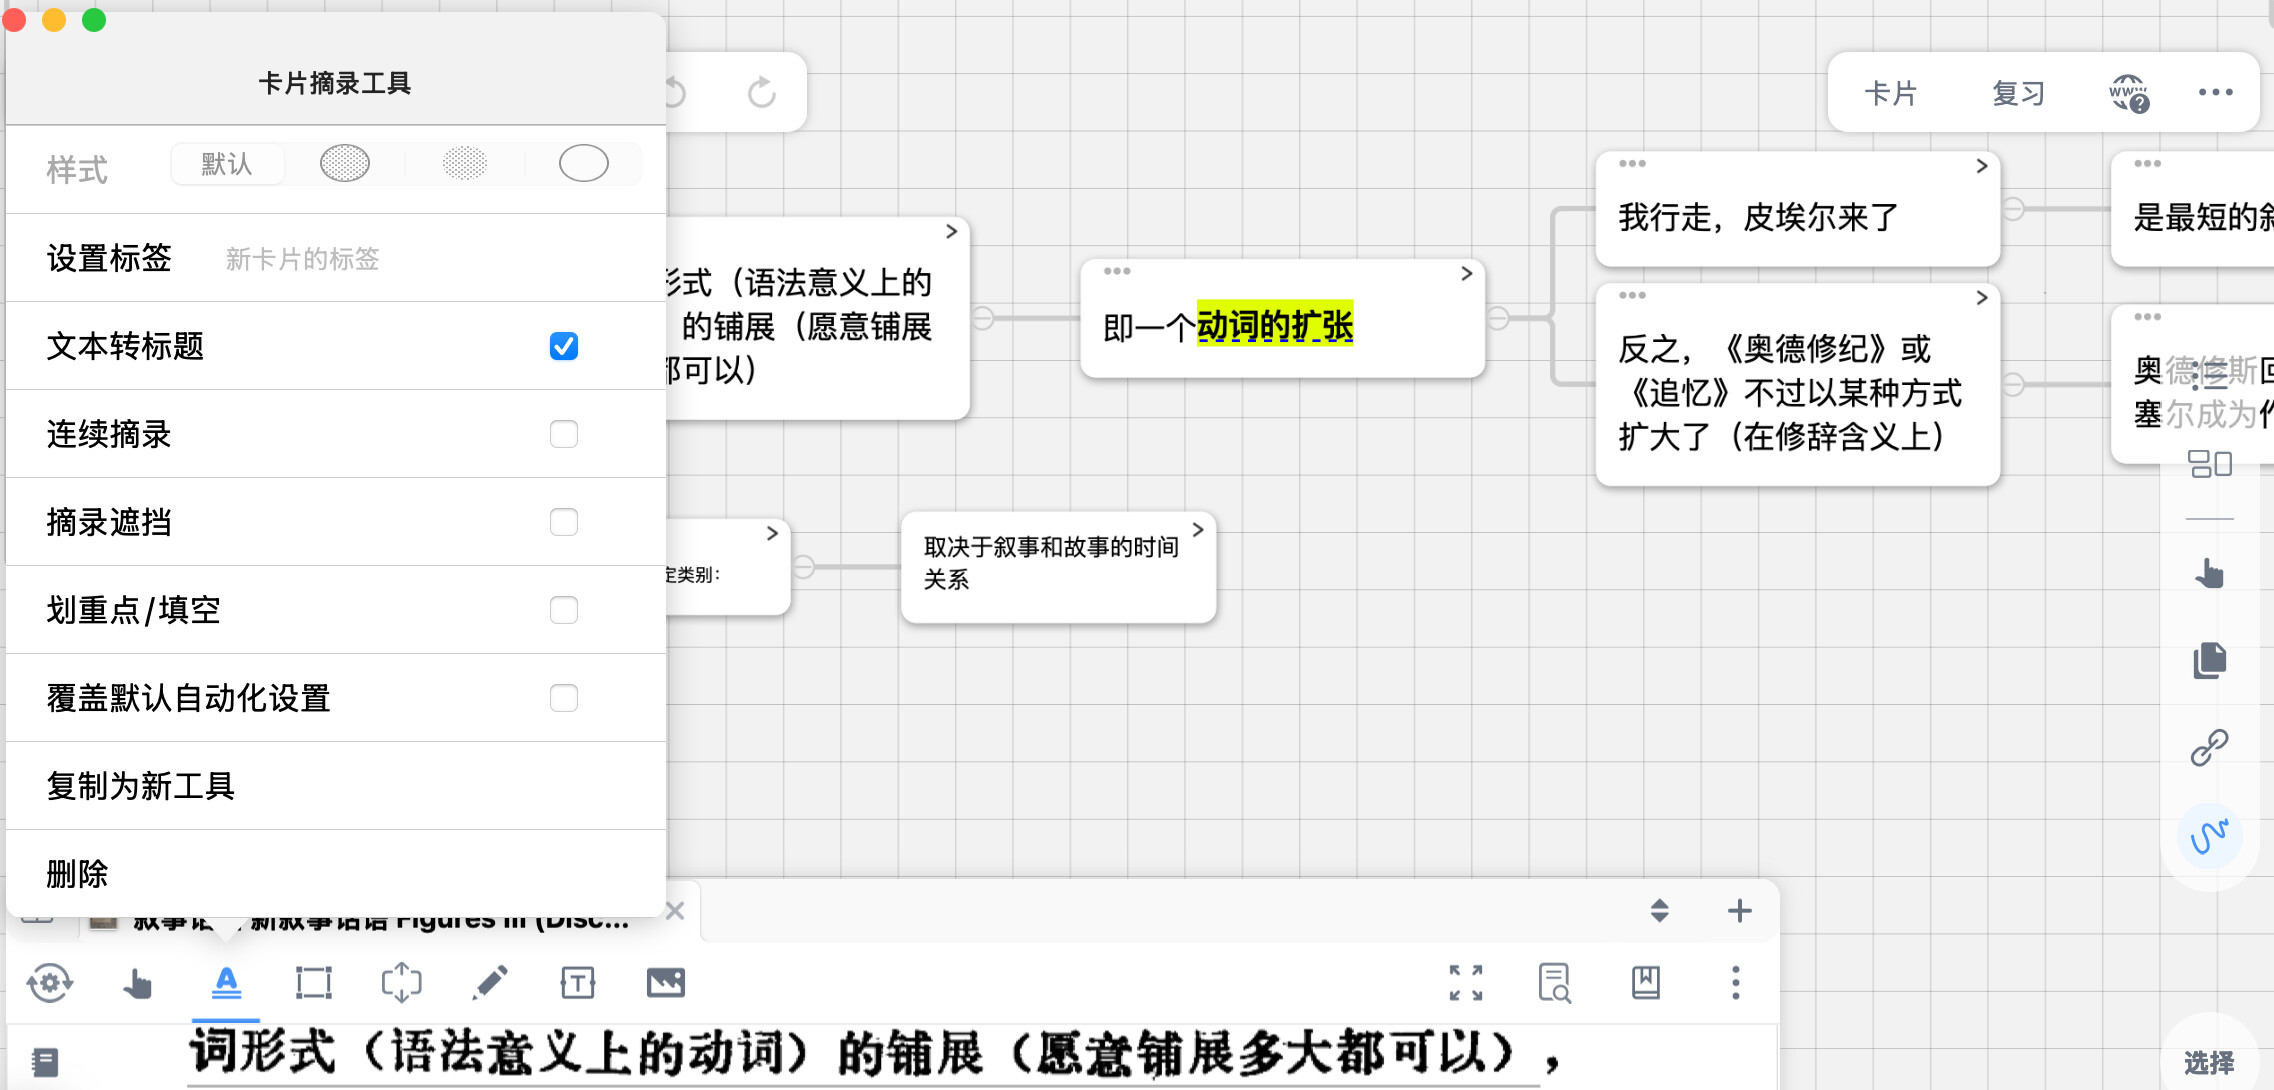Enable the 覆盖默认自动化设置 checkbox

(564, 698)
